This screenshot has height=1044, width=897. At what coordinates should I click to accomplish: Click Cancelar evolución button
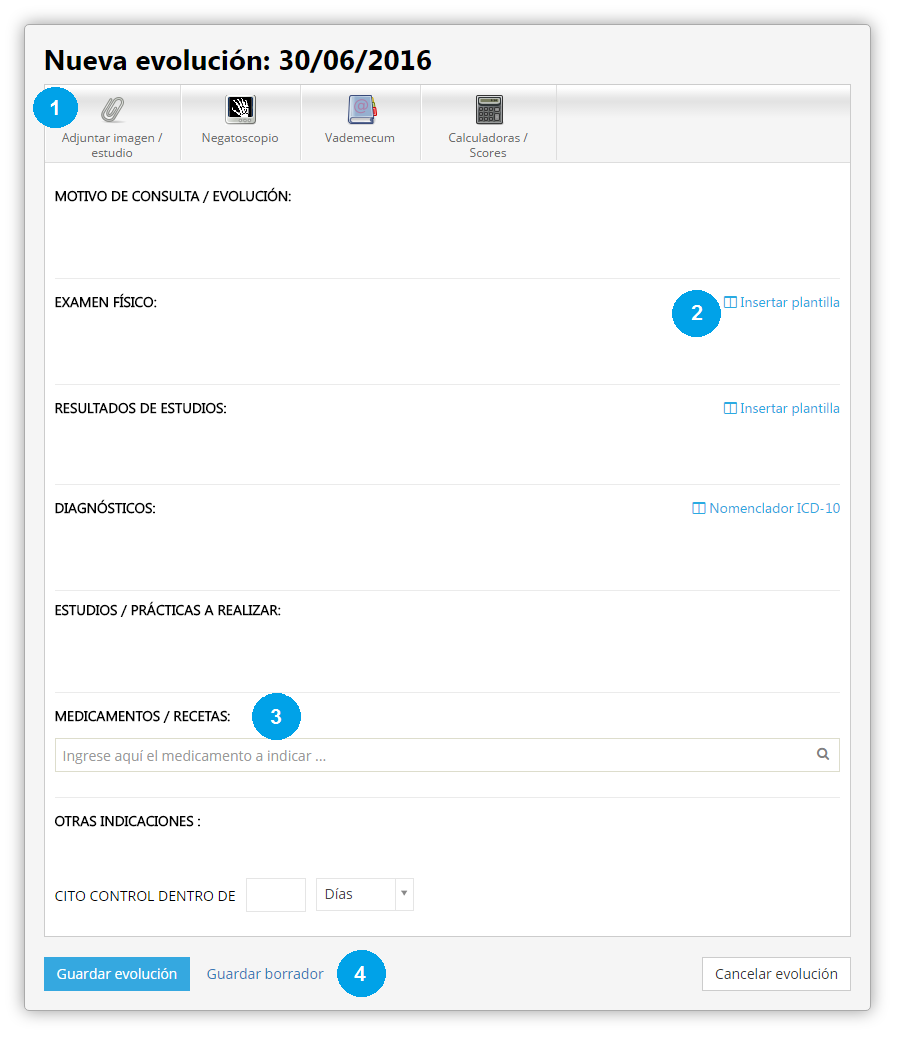click(x=776, y=973)
